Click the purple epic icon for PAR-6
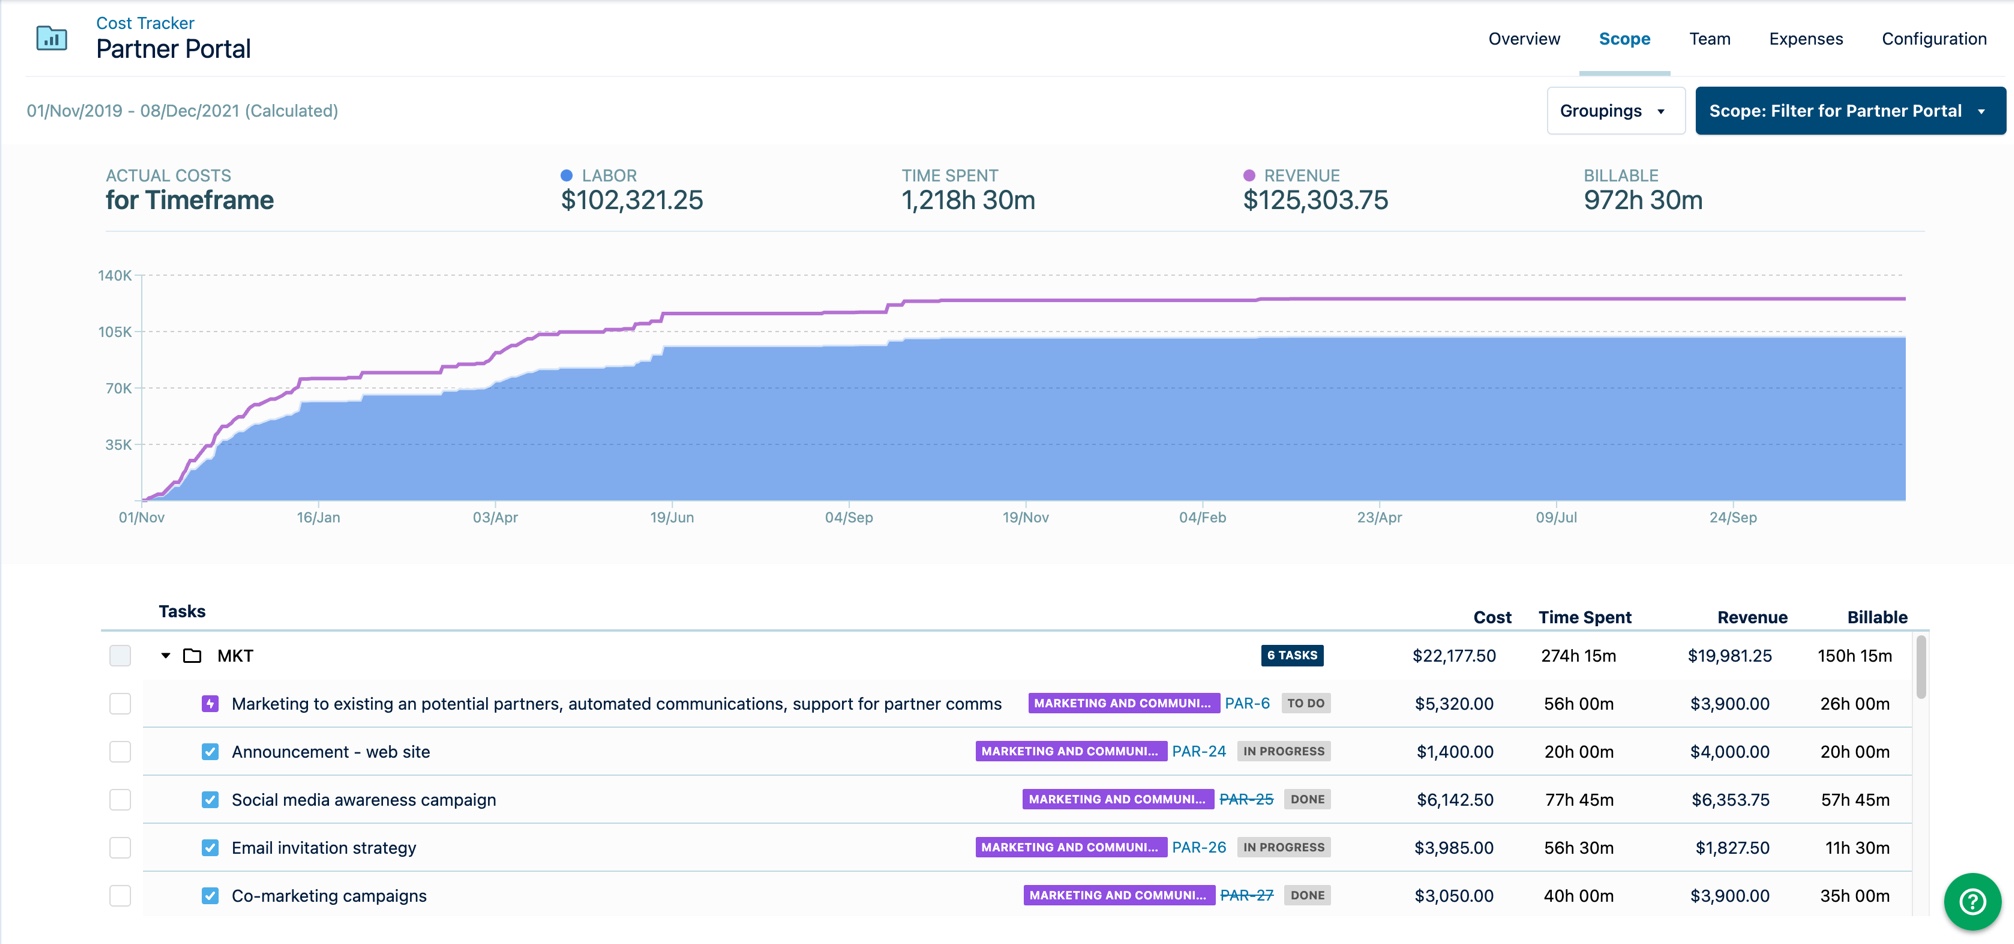The height and width of the screenshot is (944, 2014). (x=210, y=704)
